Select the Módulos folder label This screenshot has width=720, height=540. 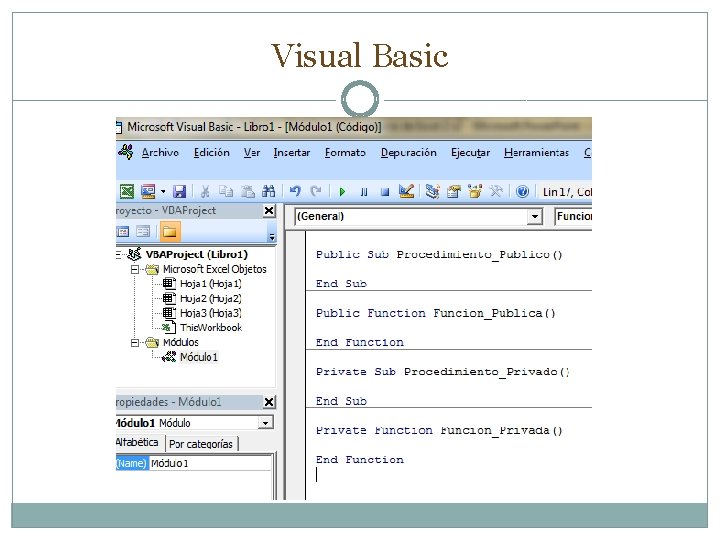click(x=180, y=343)
